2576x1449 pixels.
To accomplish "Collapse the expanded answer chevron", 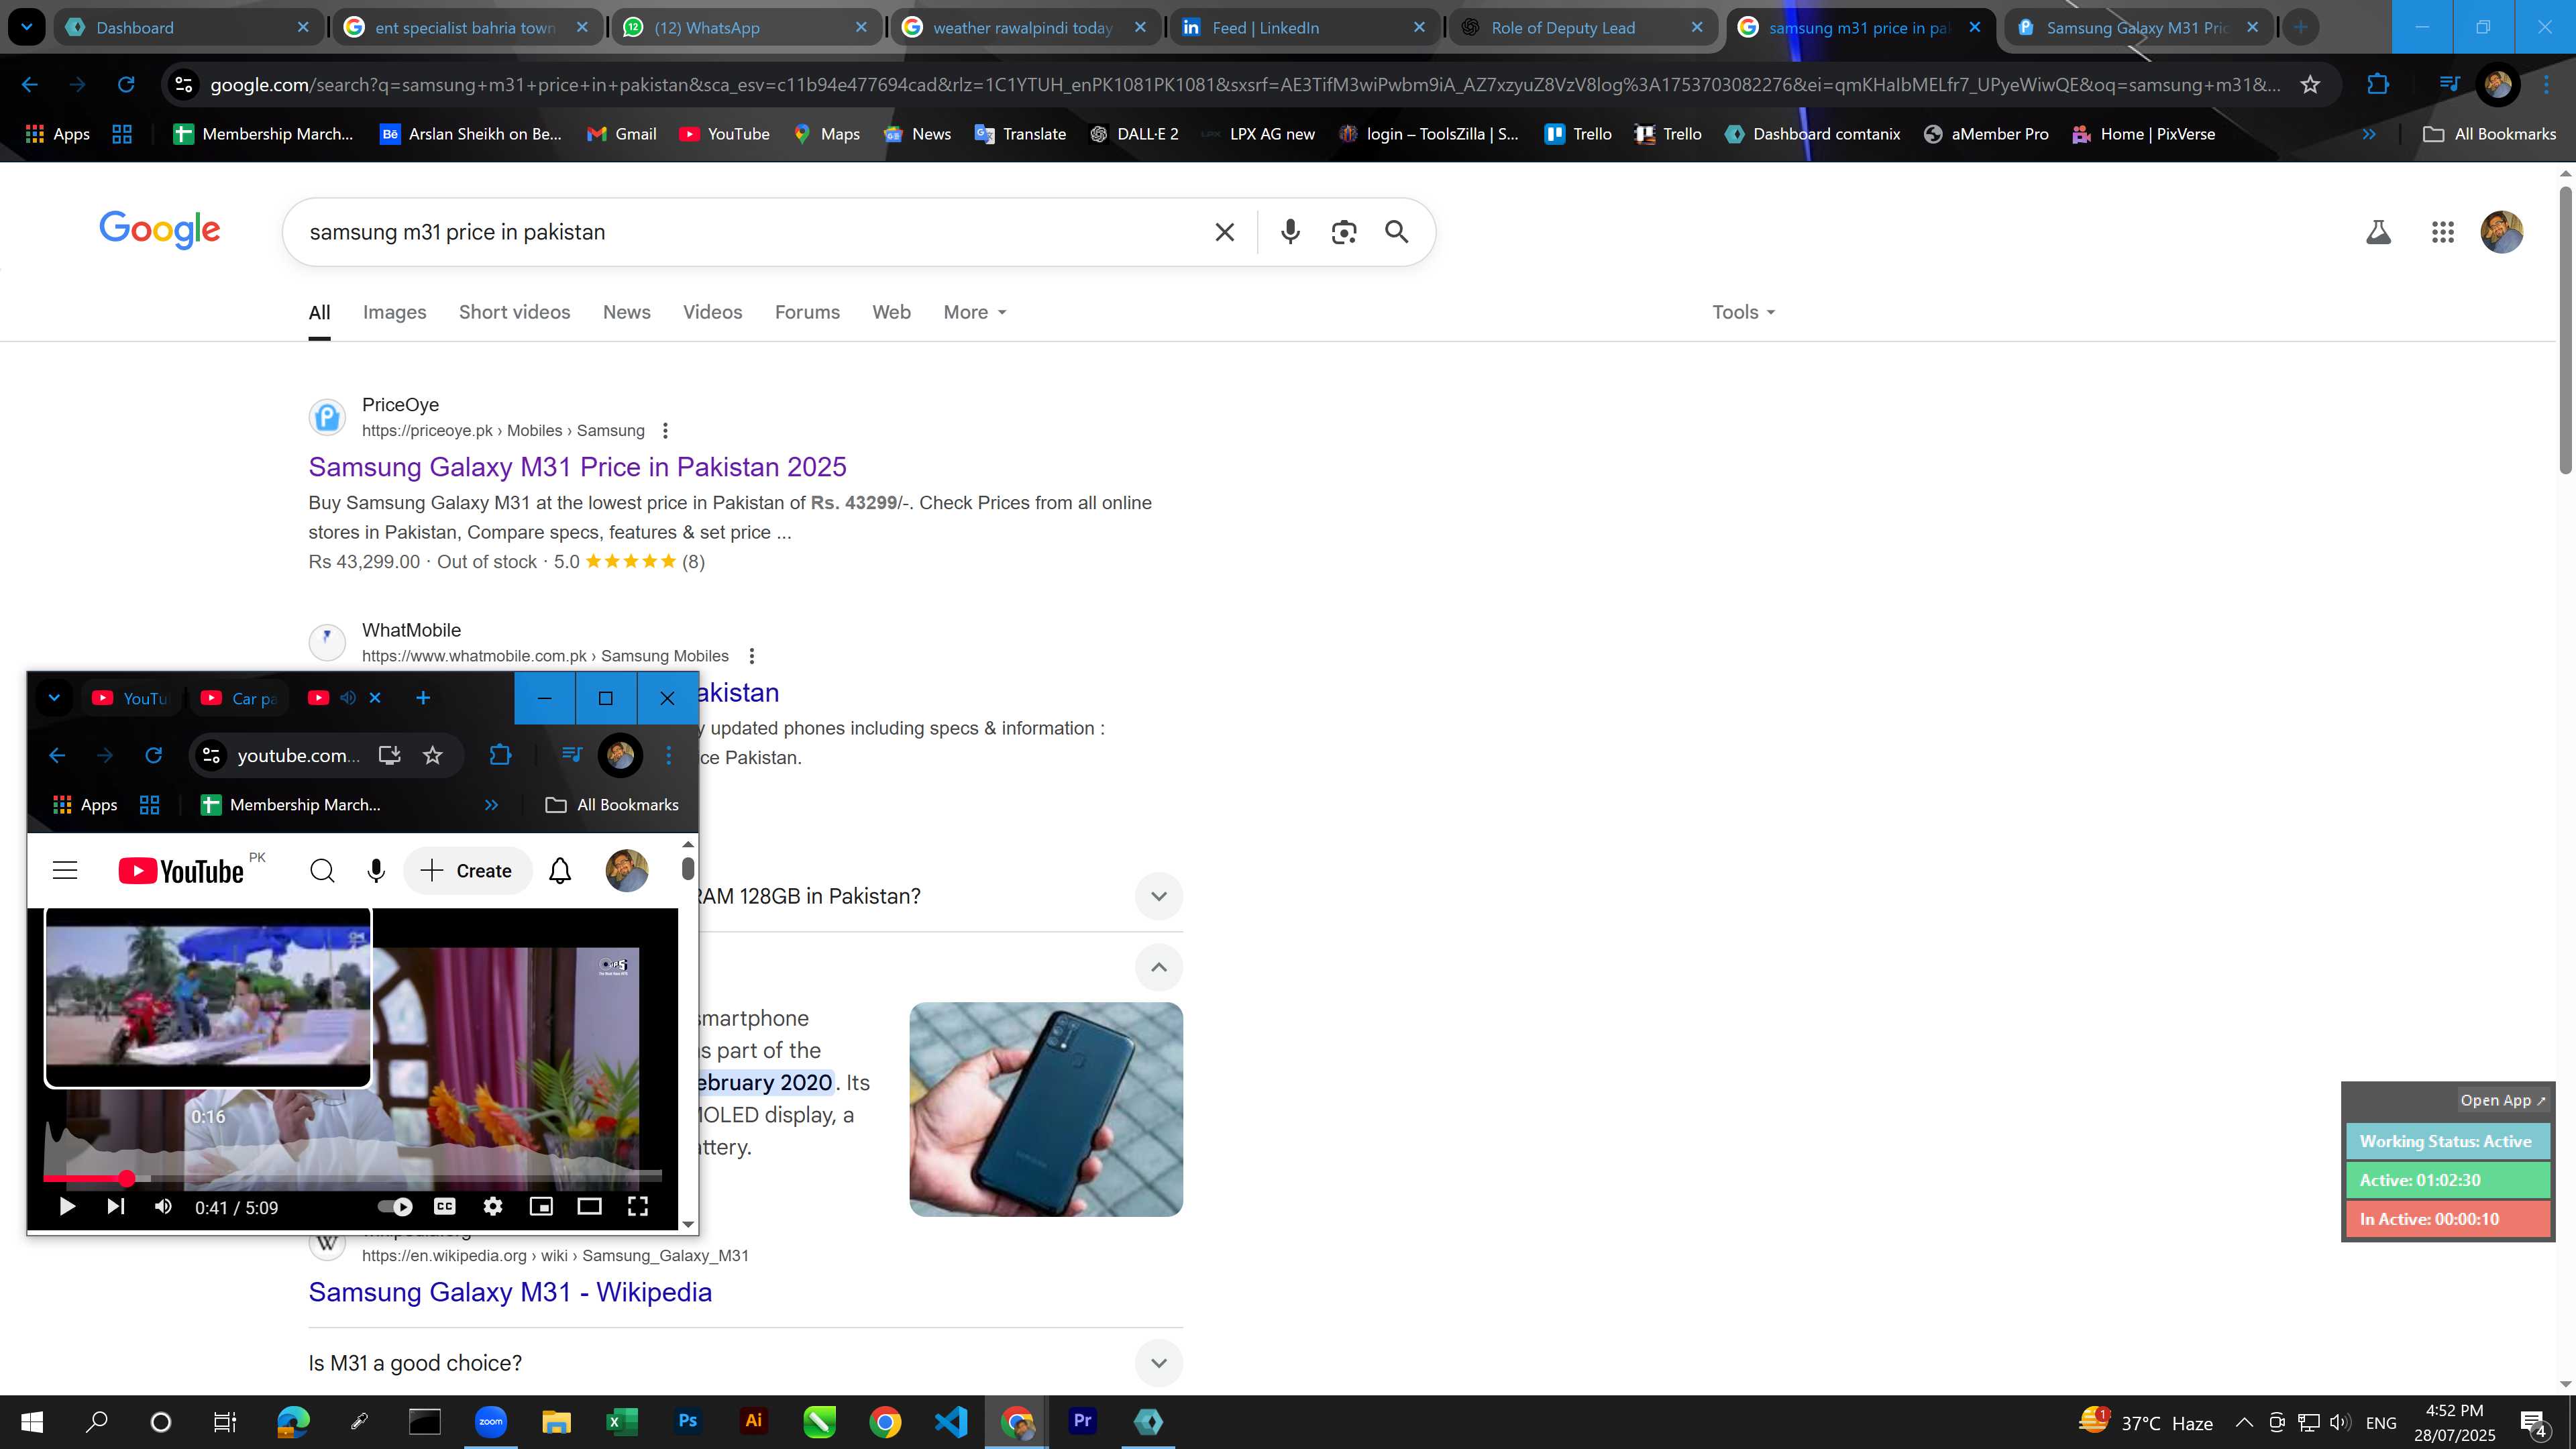I will point(1159,967).
